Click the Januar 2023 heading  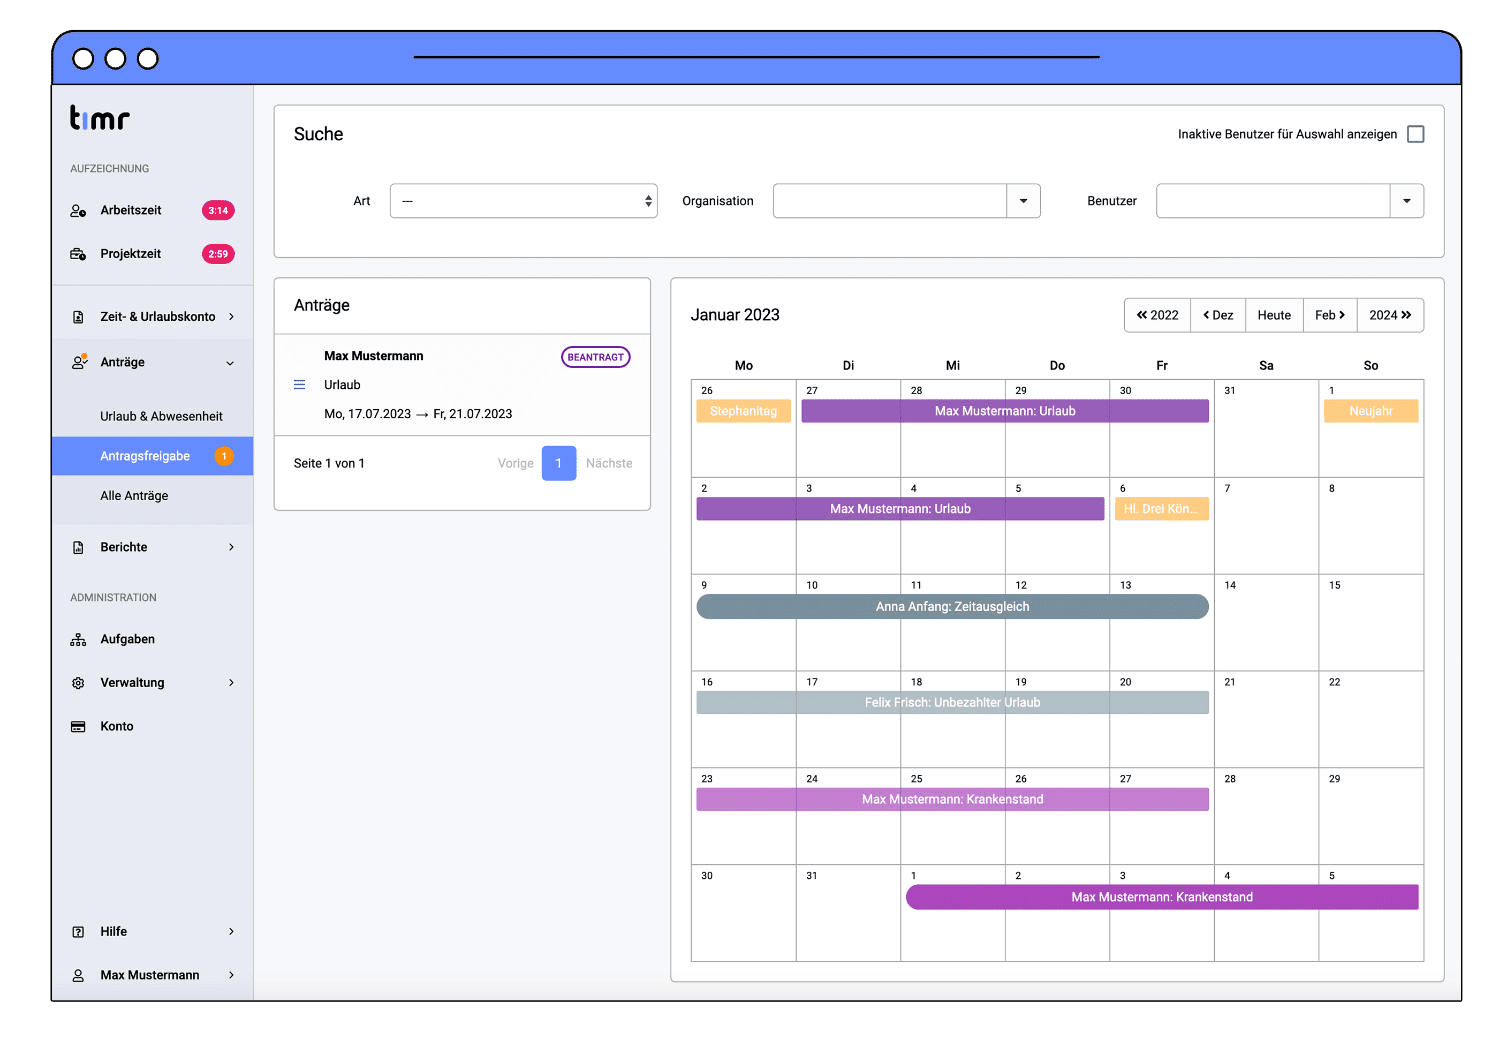735,315
